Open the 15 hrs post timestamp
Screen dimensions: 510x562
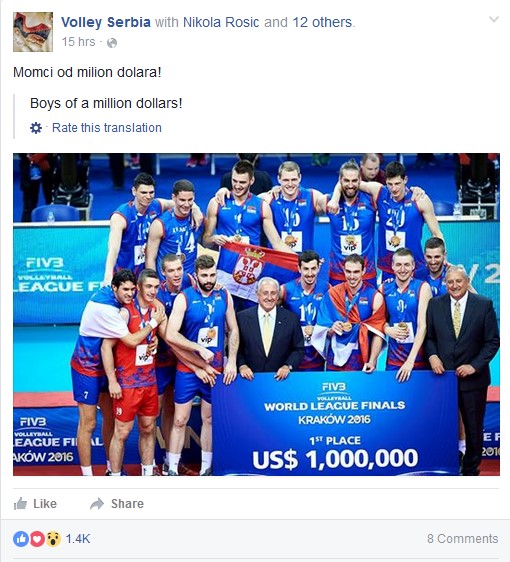pos(78,42)
